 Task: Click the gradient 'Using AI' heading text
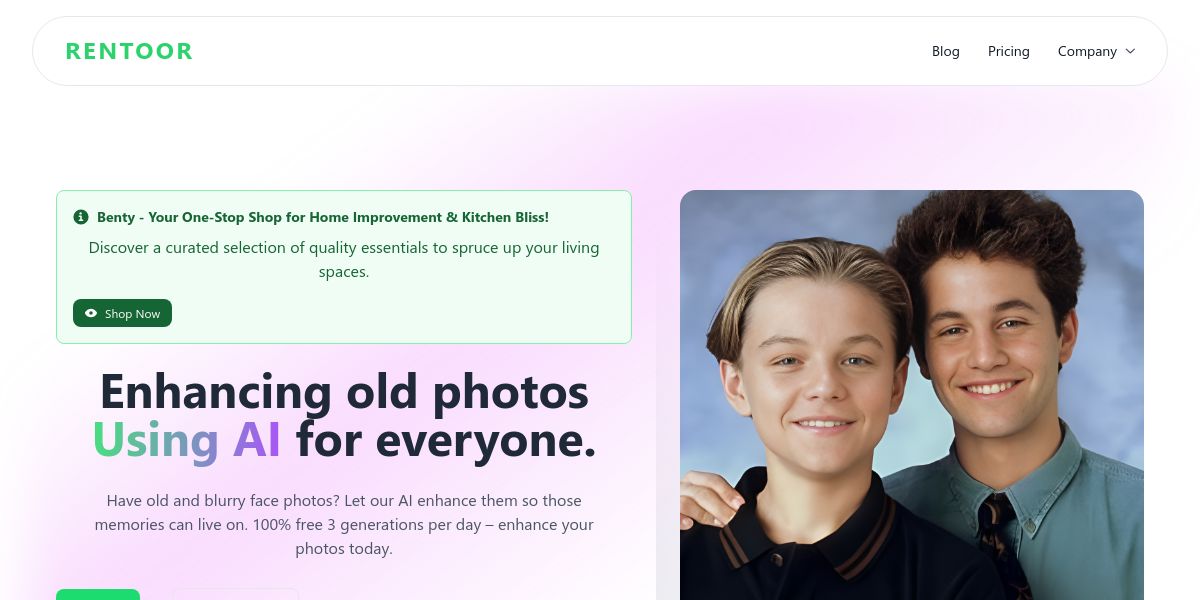(187, 439)
